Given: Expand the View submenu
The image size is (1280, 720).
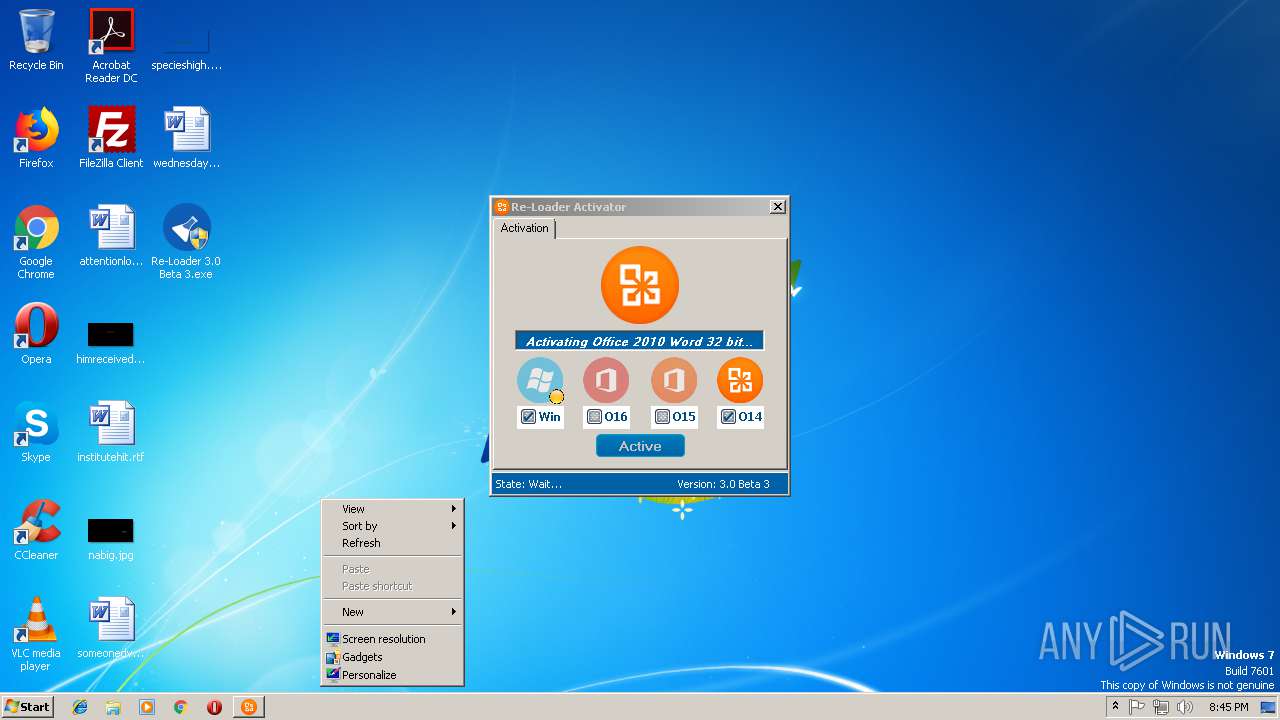Looking at the screenshot, I should (x=392, y=509).
